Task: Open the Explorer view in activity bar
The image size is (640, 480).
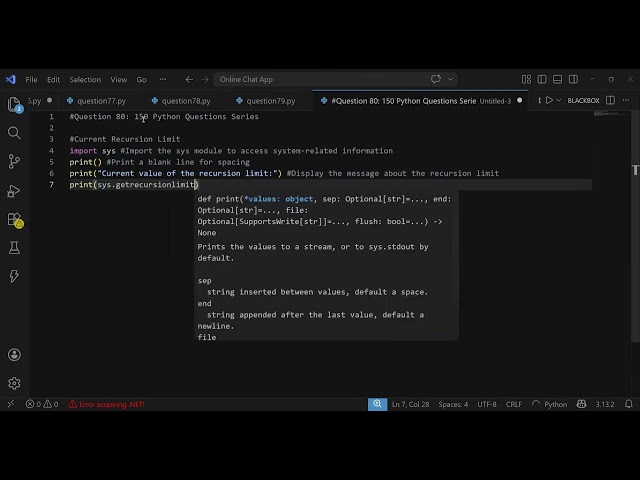Action: click(x=14, y=104)
